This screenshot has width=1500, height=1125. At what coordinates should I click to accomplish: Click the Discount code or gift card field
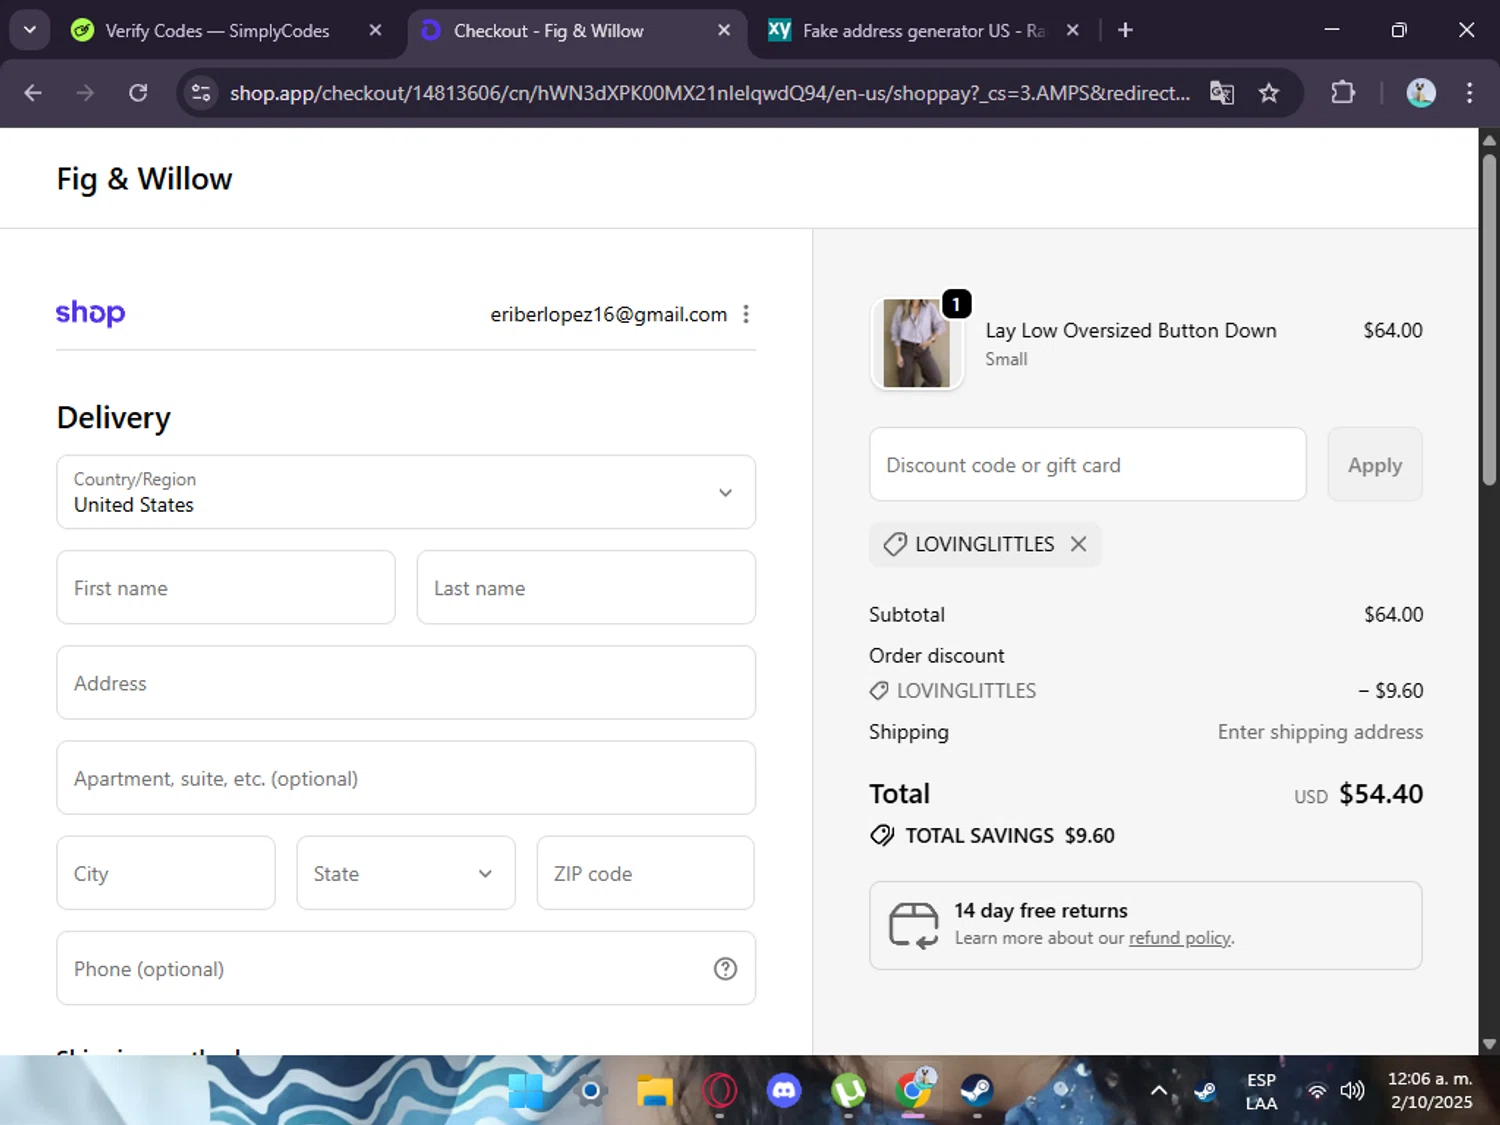1088,464
